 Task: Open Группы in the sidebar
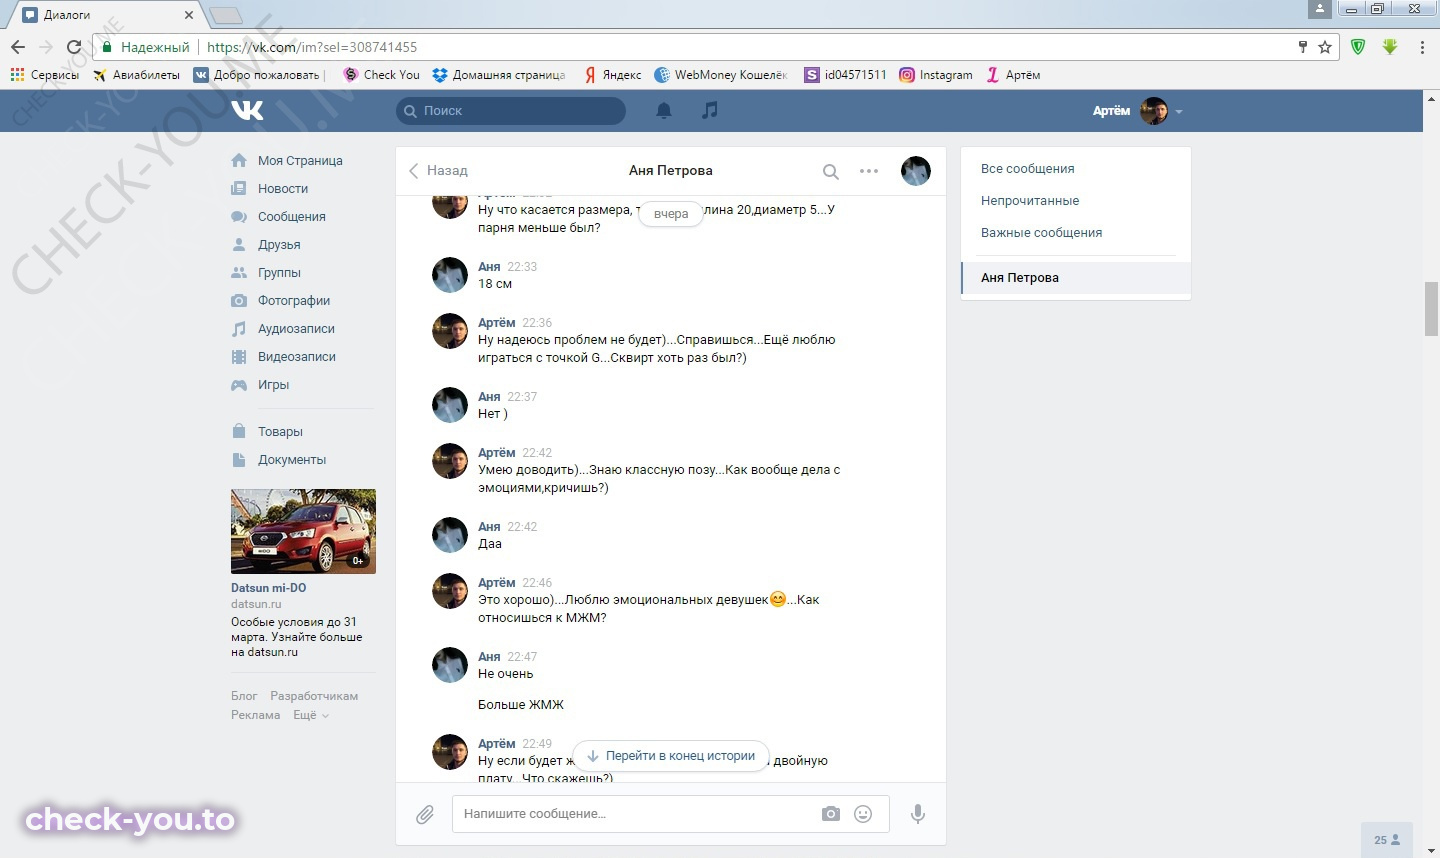pos(279,272)
